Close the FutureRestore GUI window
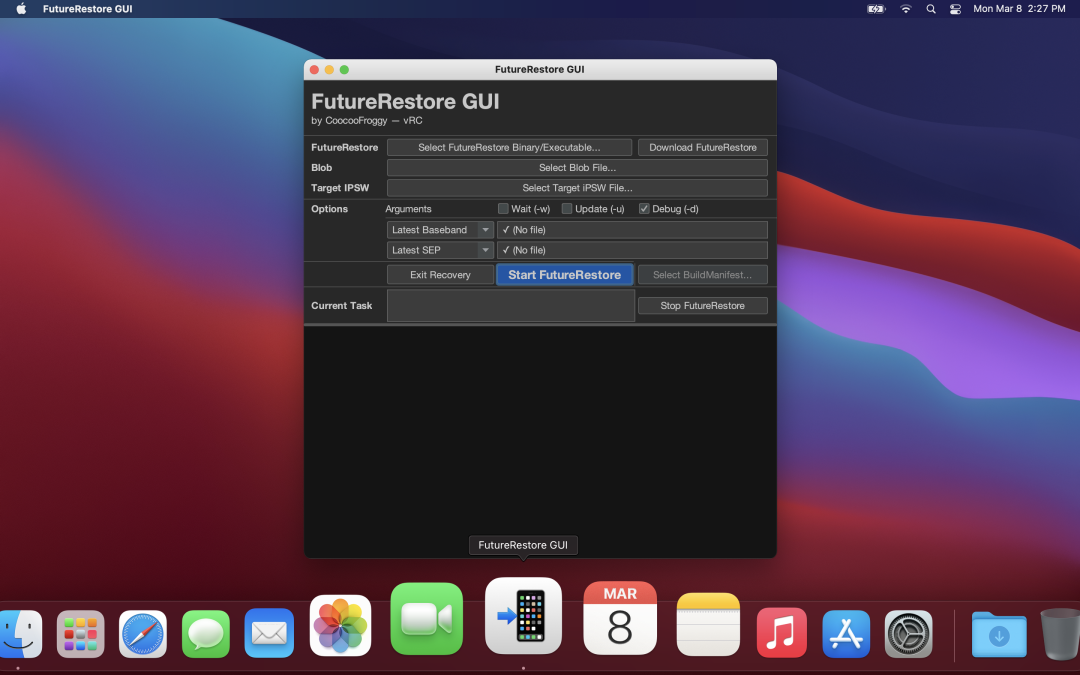Image resolution: width=1080 pixels, height=675 pixels. coord(314,70)
